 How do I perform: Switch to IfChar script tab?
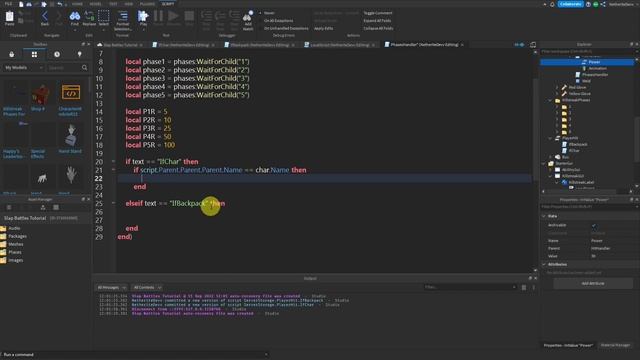point(183,44)
